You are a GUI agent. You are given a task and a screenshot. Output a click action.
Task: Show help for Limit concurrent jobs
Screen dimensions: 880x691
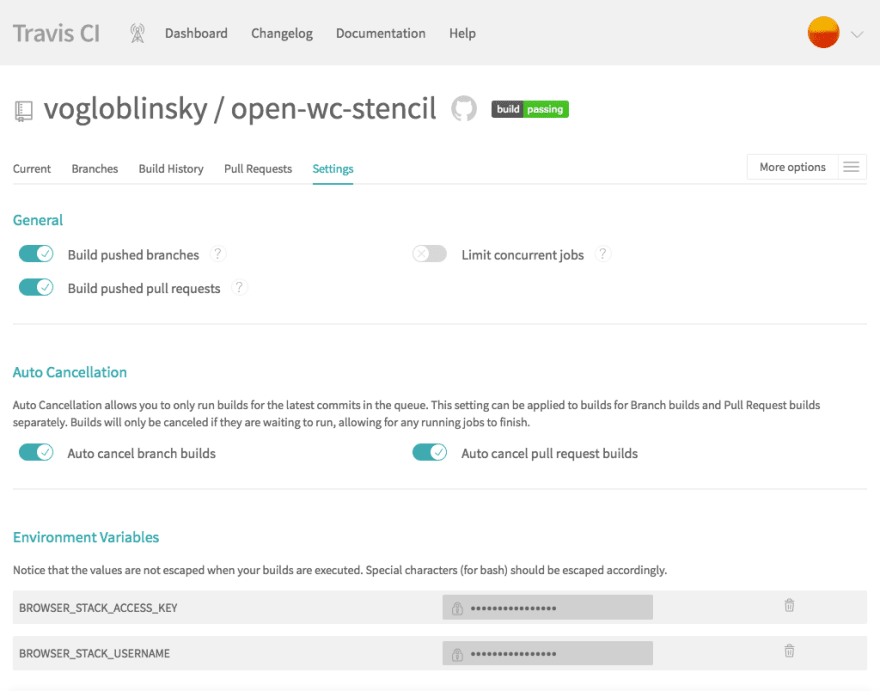pyautogui.click(x=603, y=254)
